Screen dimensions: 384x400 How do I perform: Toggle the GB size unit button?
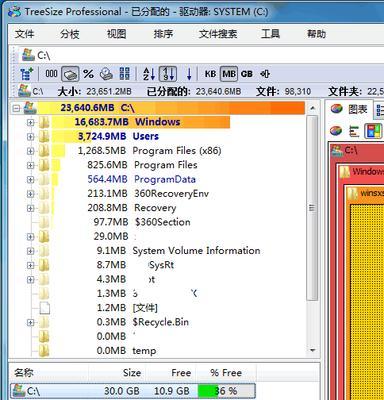pyautogui.click(x=247, y=74)
